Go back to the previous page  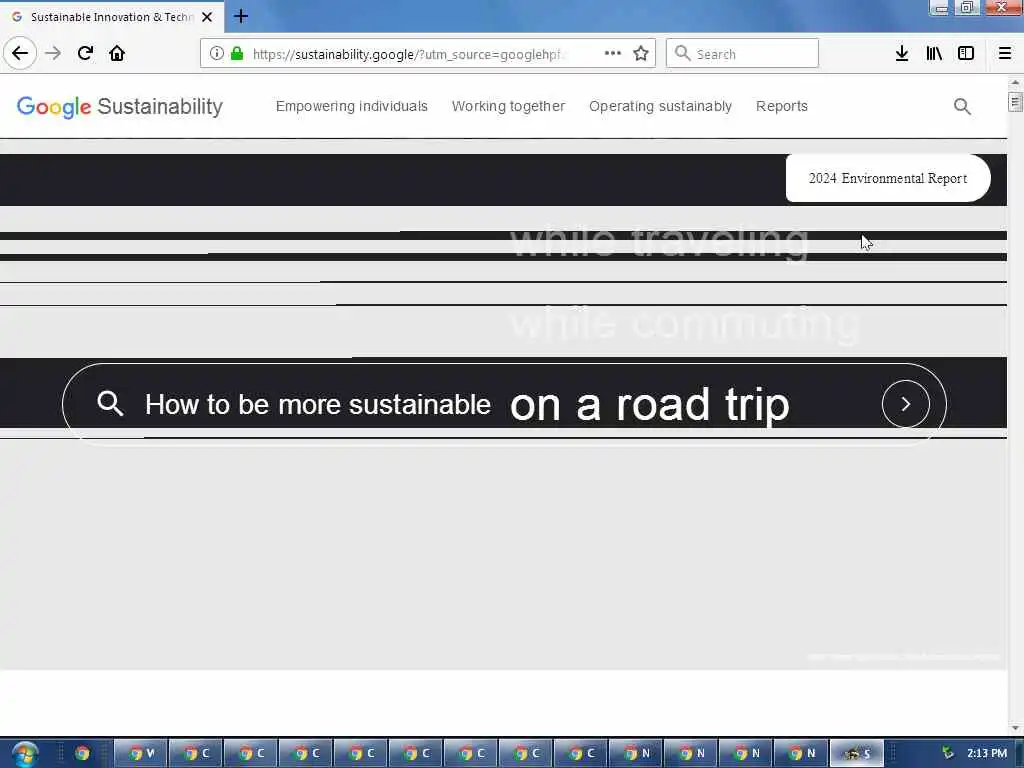point(20,53)
